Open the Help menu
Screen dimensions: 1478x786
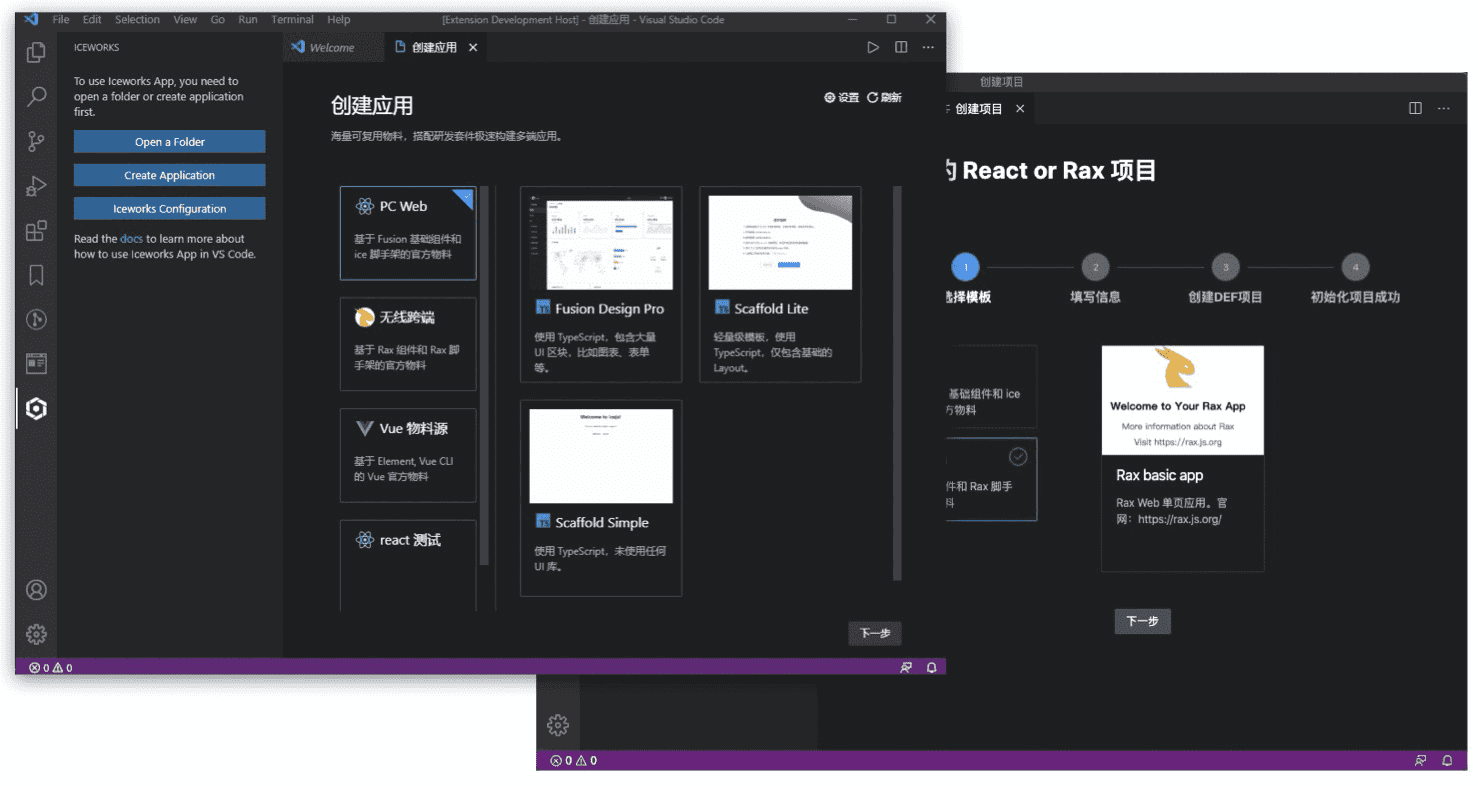click(339, 19)
